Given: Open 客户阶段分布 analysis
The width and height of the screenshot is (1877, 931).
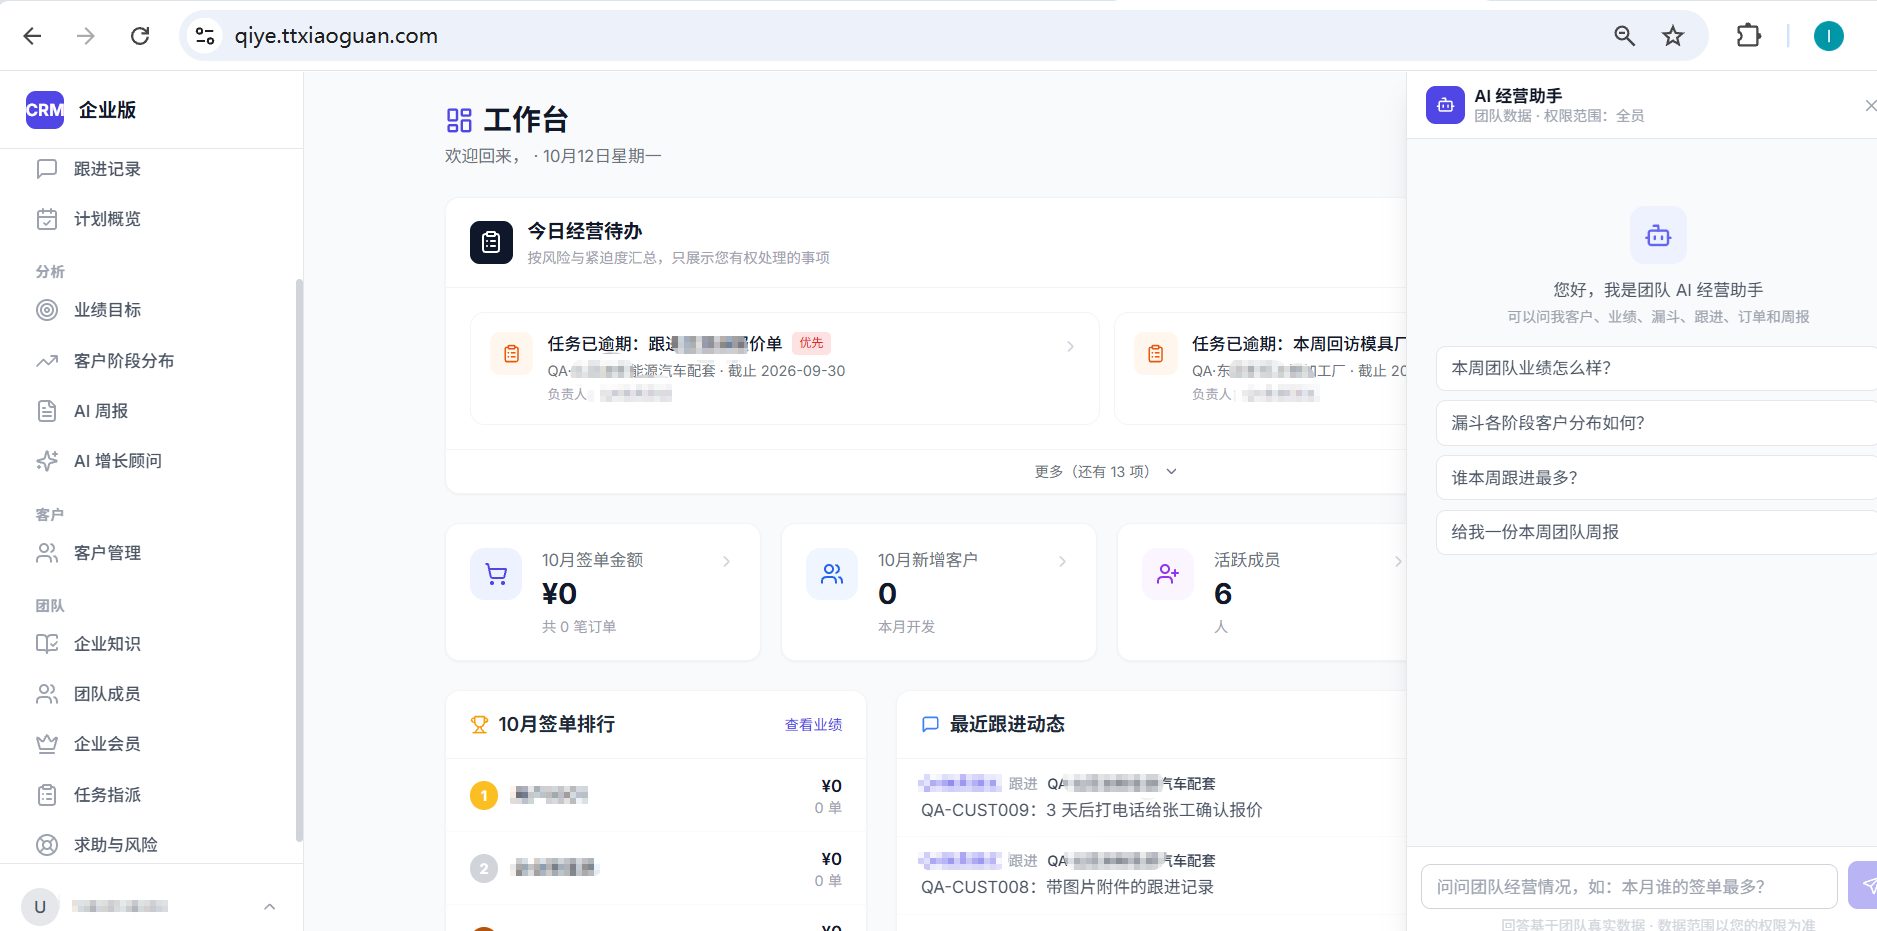Looking at the screenshot, I should pos(150,361).
